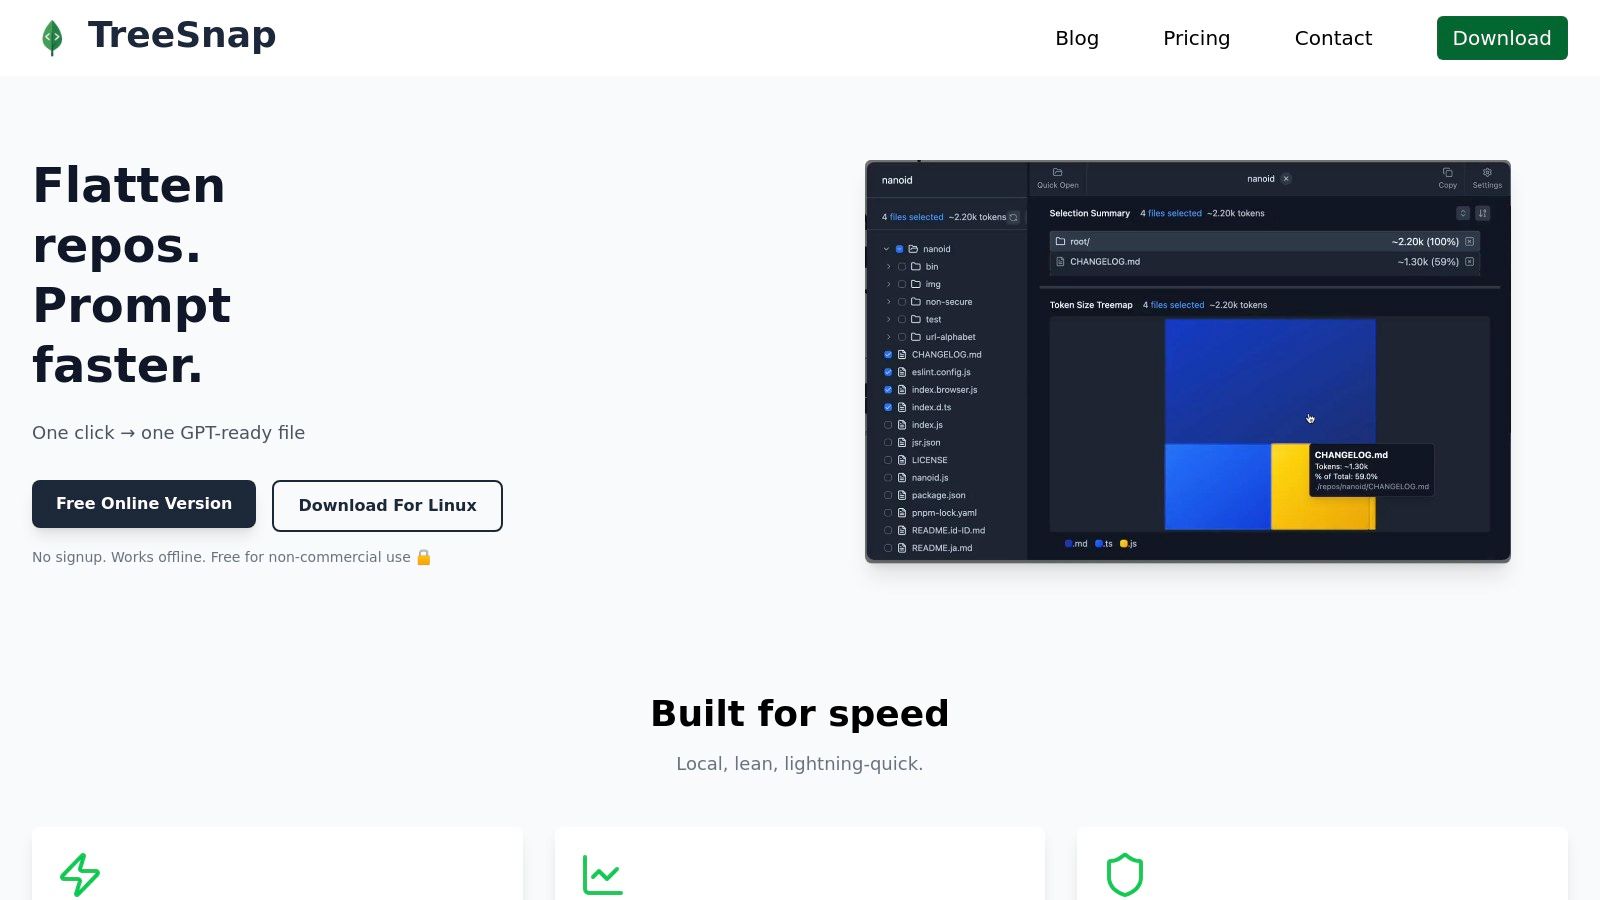Check the index.js file checkbox

pos(888,425)
